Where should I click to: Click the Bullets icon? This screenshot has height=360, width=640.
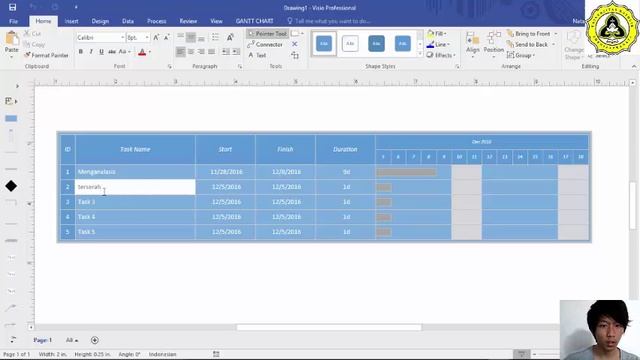click(x=215, y=38)
